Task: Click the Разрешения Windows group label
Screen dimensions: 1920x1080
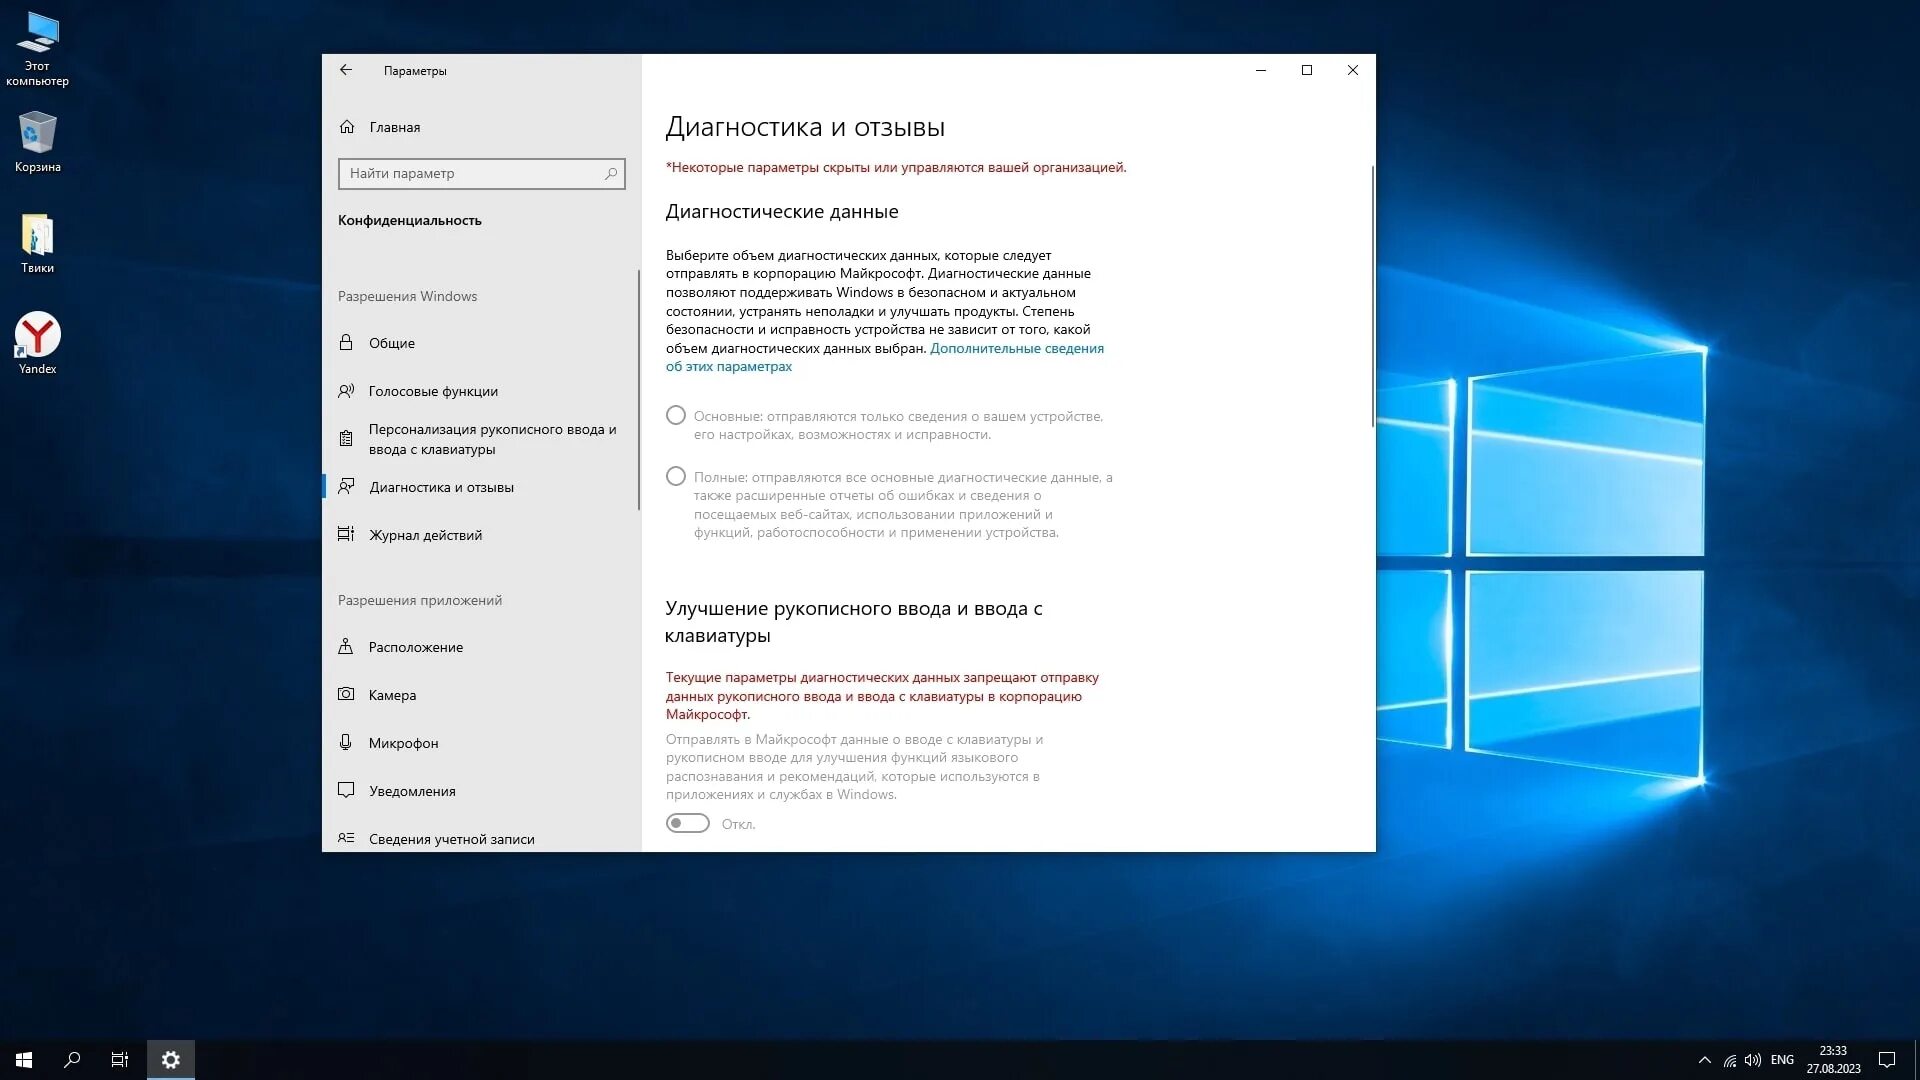Action: pyautogui.click(x=407, y=296)
